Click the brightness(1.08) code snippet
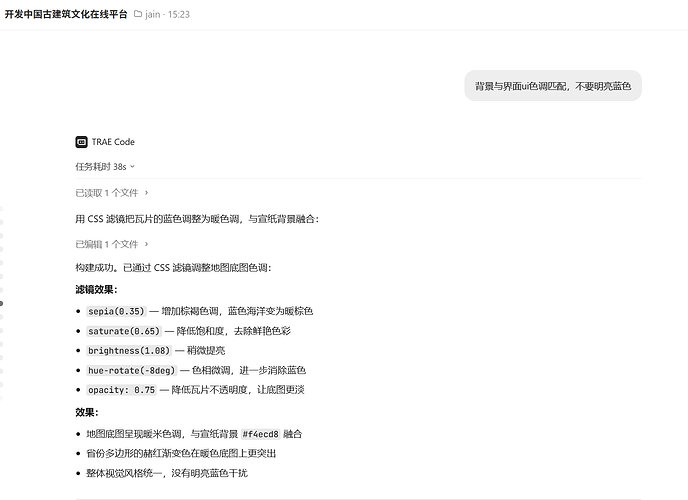Viewport: 688px width, 500px height. [129, 351]
